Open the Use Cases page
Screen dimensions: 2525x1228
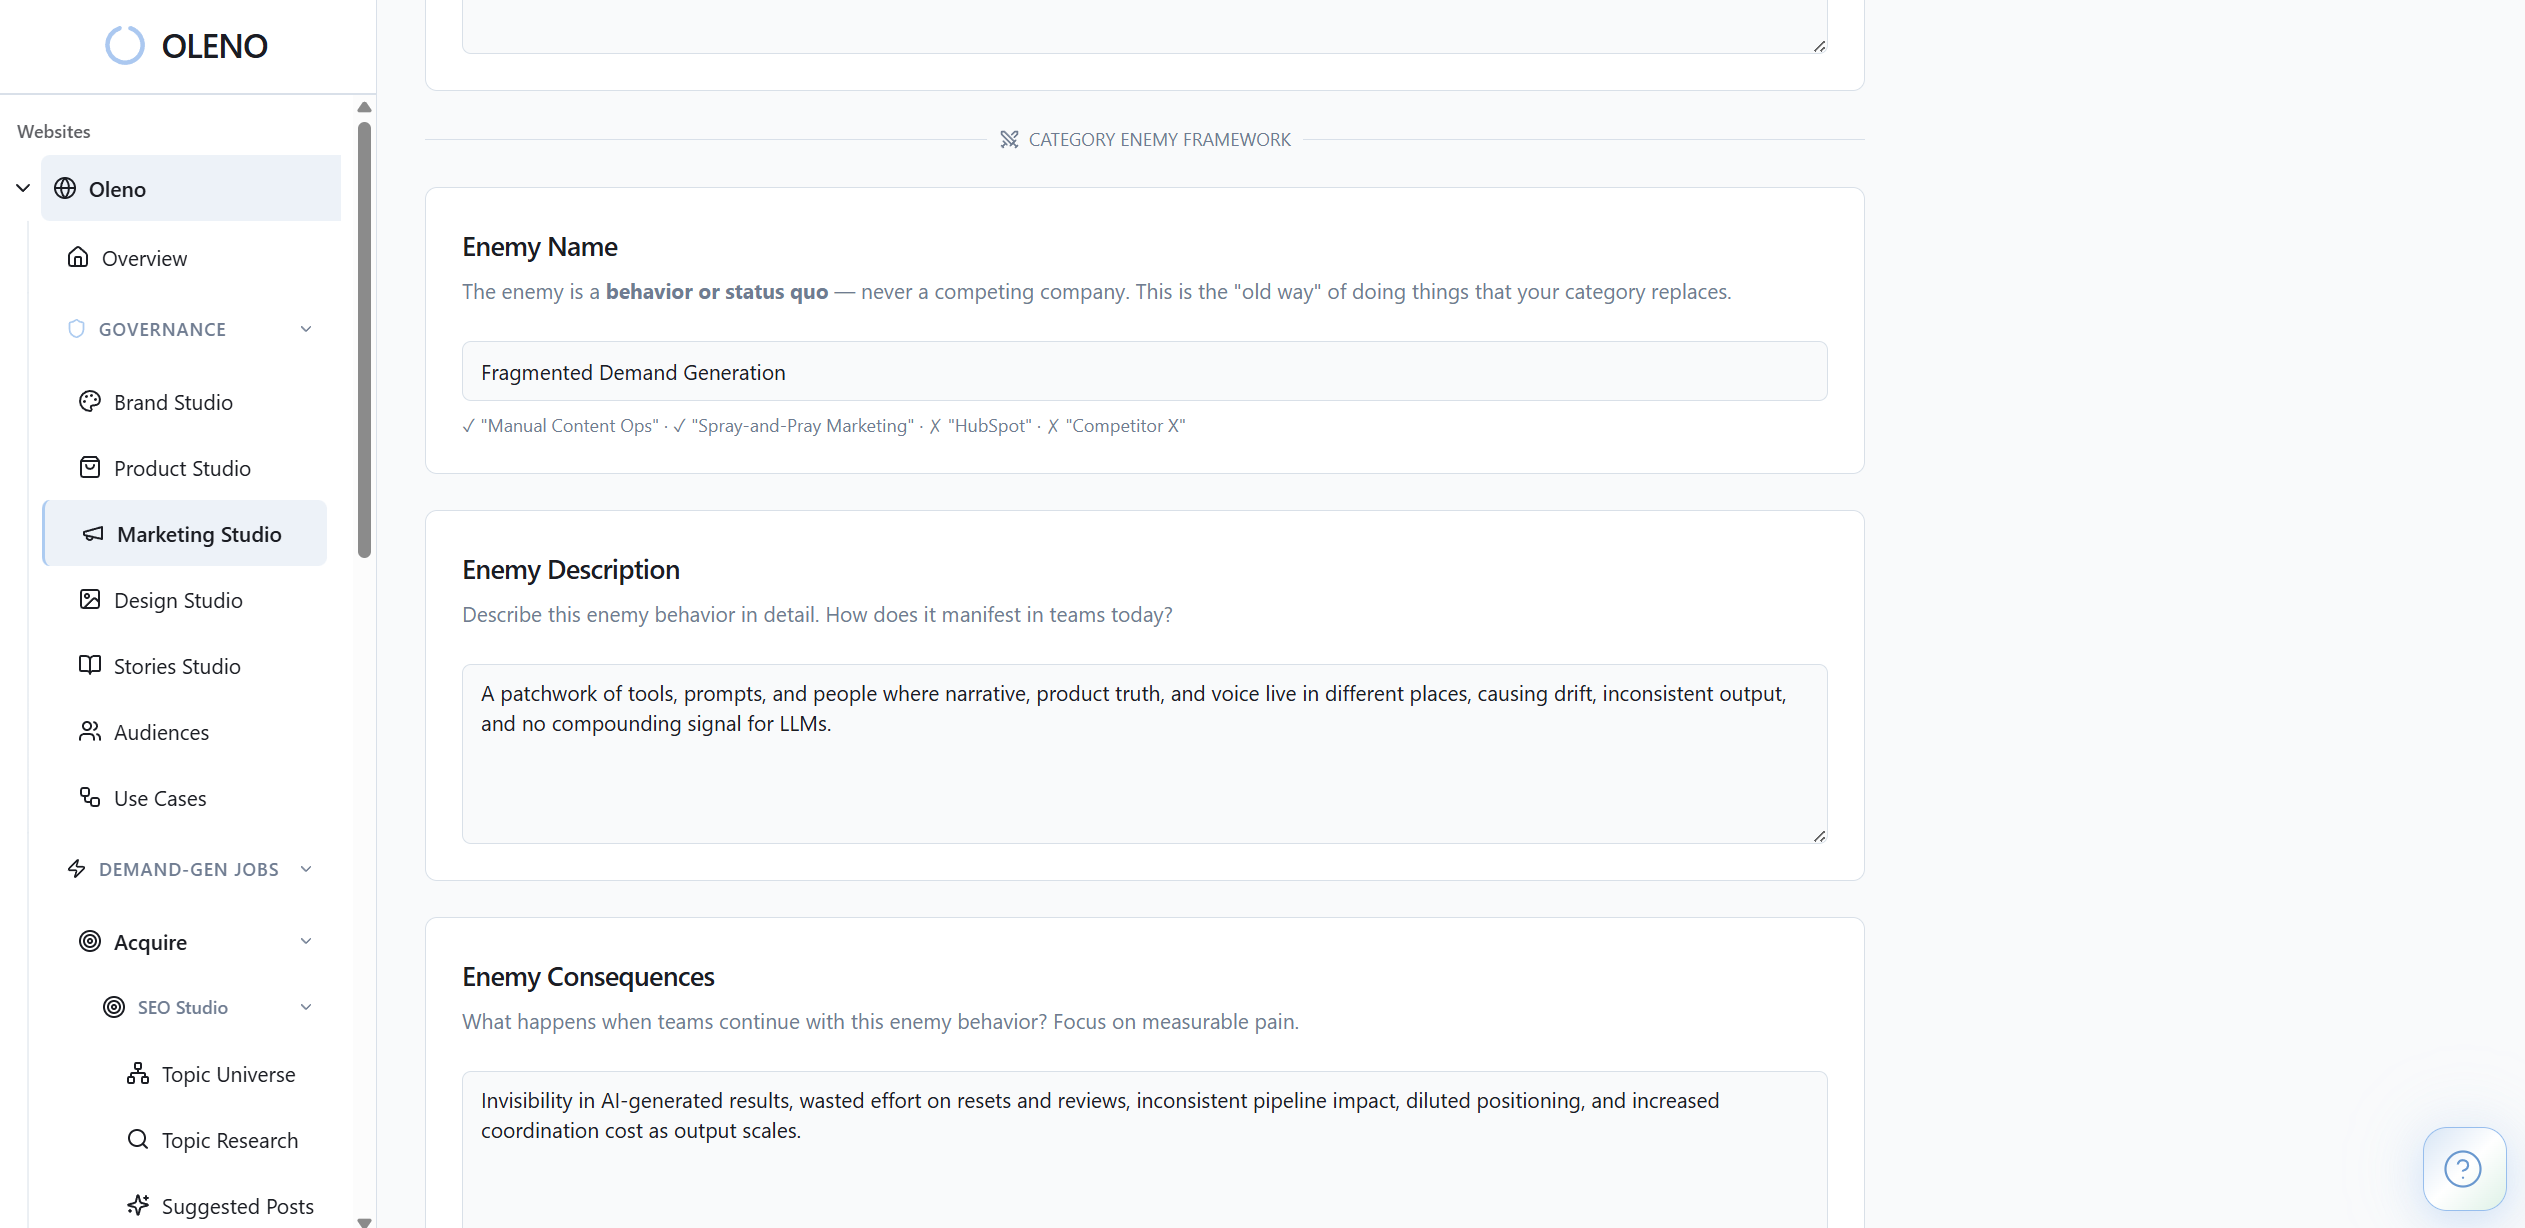tap(160, 798)
